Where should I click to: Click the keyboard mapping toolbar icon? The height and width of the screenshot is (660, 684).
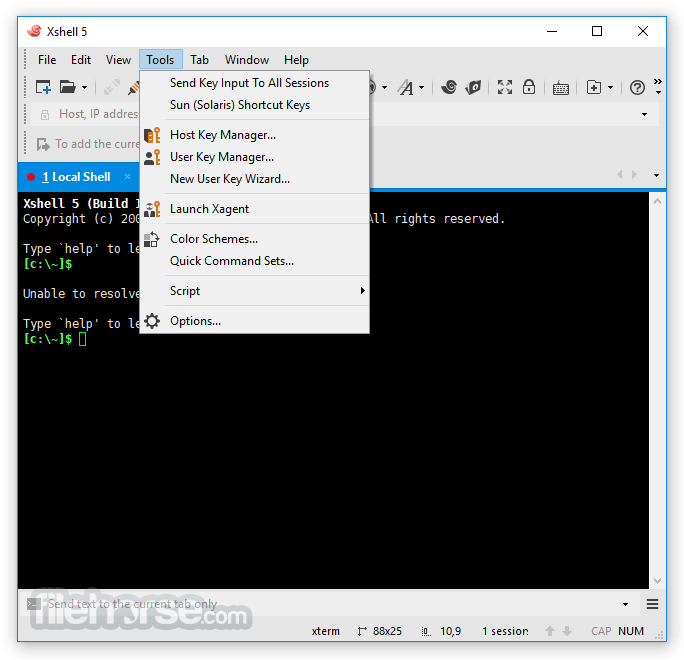click(x=561, y=88)
